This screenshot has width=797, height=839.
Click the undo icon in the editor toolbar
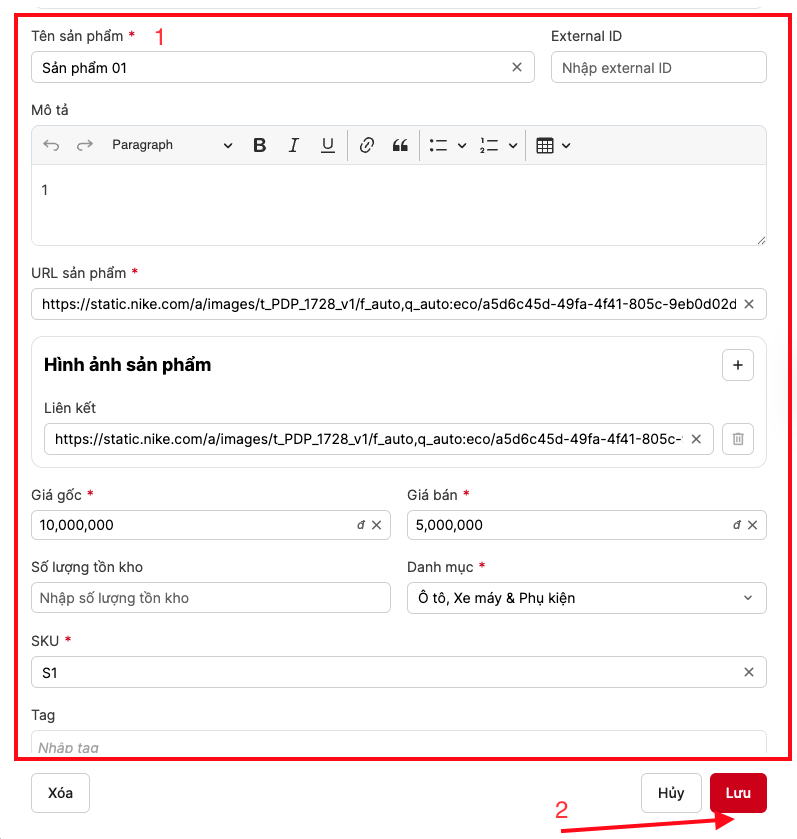click(x=52, y=145)
